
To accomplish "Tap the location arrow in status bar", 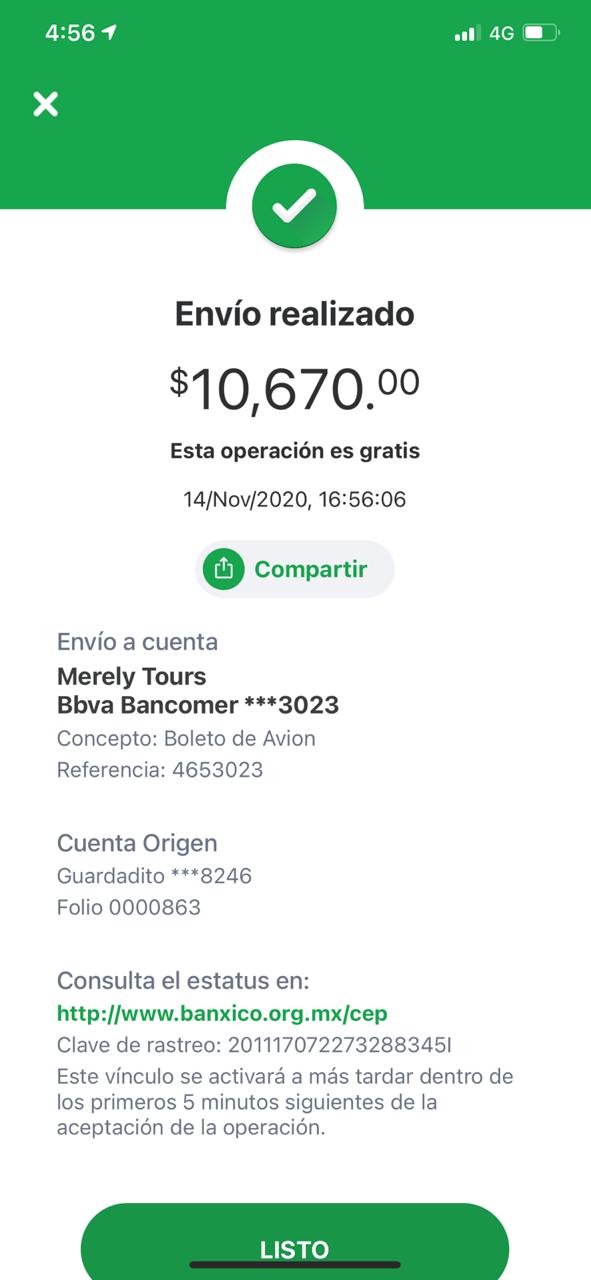I will (110, 32).
